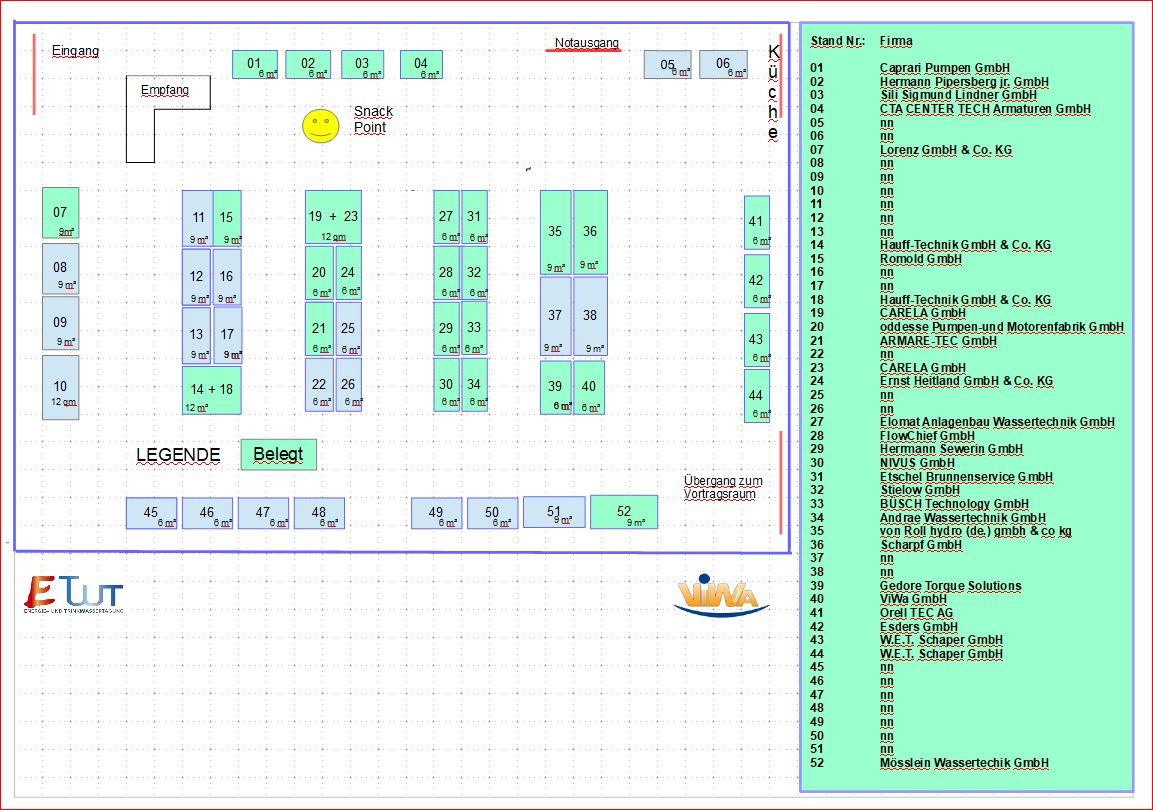Image resolution: width=1153 pixels, height=810 pixels.
Task: Select booth 43 box
Action: coord(757,340)
